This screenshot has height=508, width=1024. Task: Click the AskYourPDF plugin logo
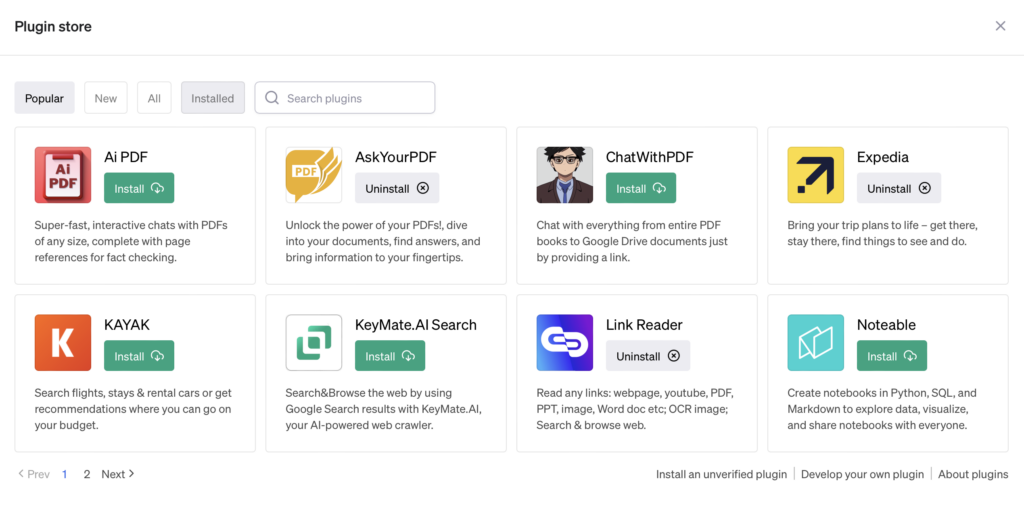313,175
